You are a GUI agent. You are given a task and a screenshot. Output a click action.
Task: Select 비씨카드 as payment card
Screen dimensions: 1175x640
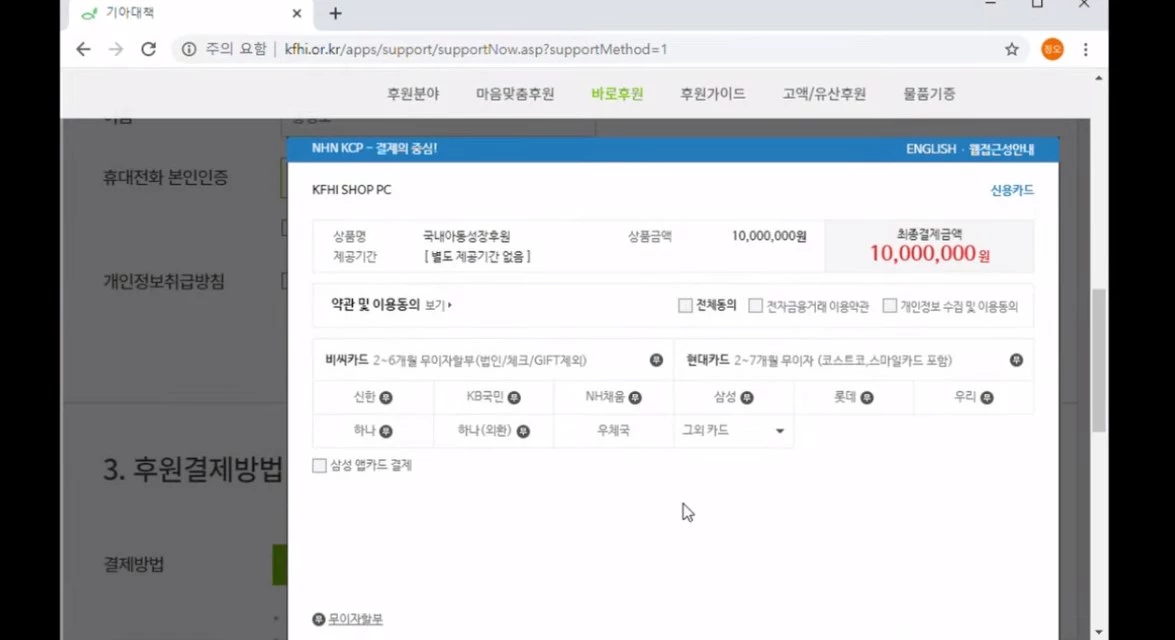pos(493,360)
